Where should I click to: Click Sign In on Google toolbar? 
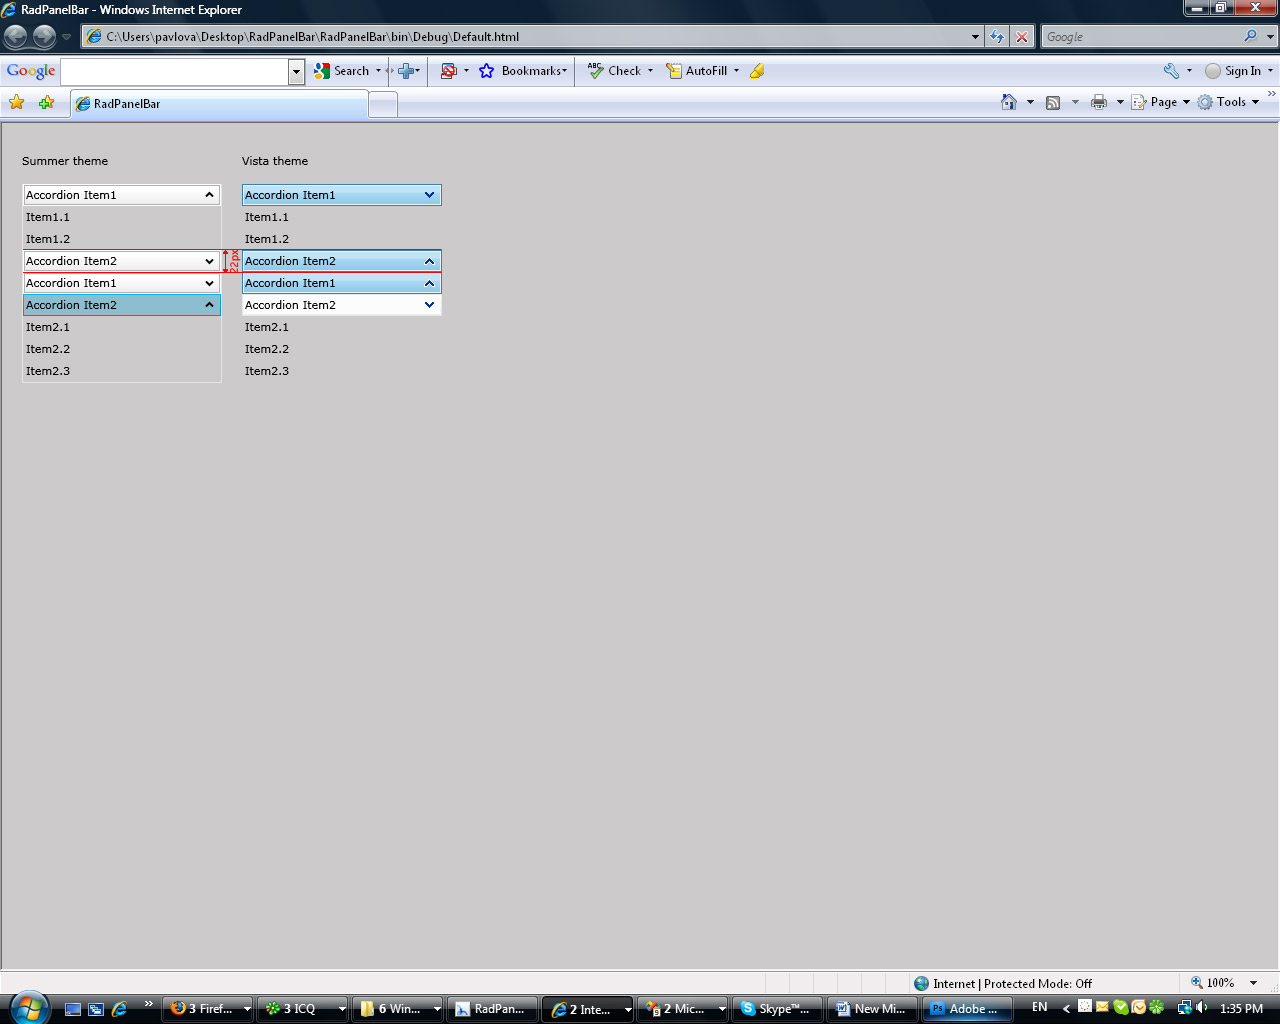1239,71
